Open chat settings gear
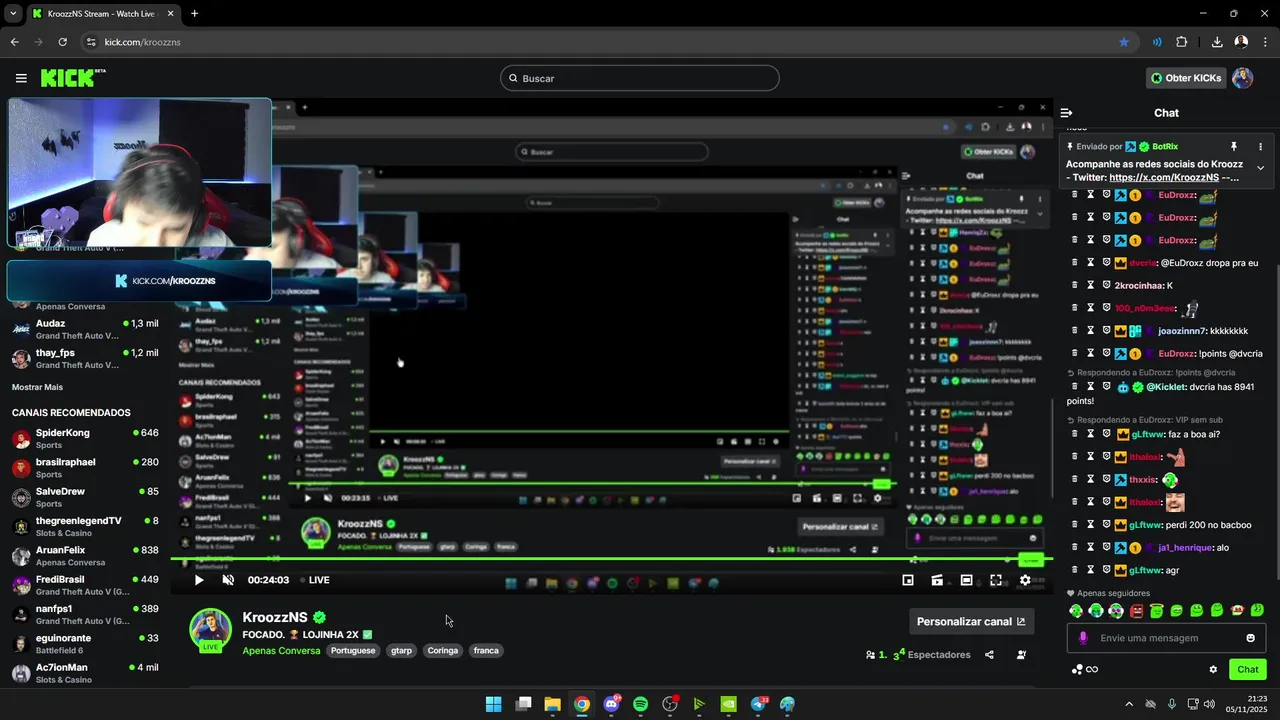The image size is (1280, 720). click(x=1213, y=669)
